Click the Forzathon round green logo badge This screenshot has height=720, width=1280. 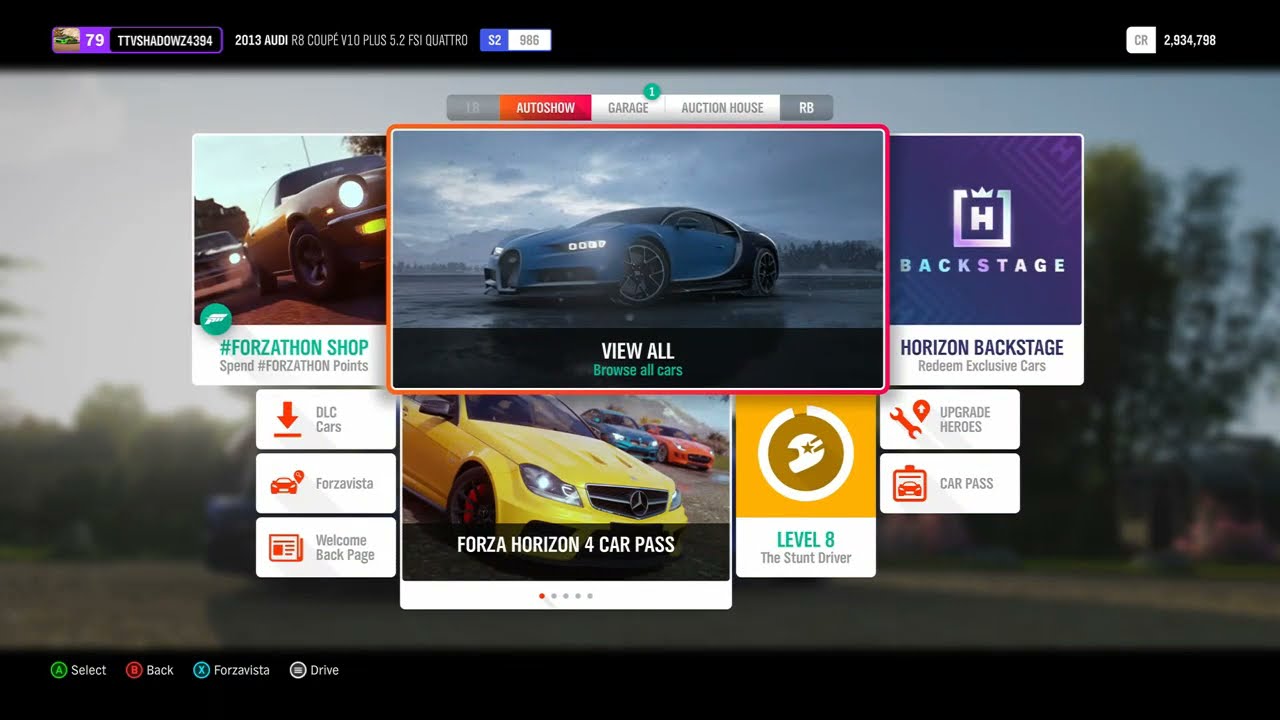click(216, 320)
